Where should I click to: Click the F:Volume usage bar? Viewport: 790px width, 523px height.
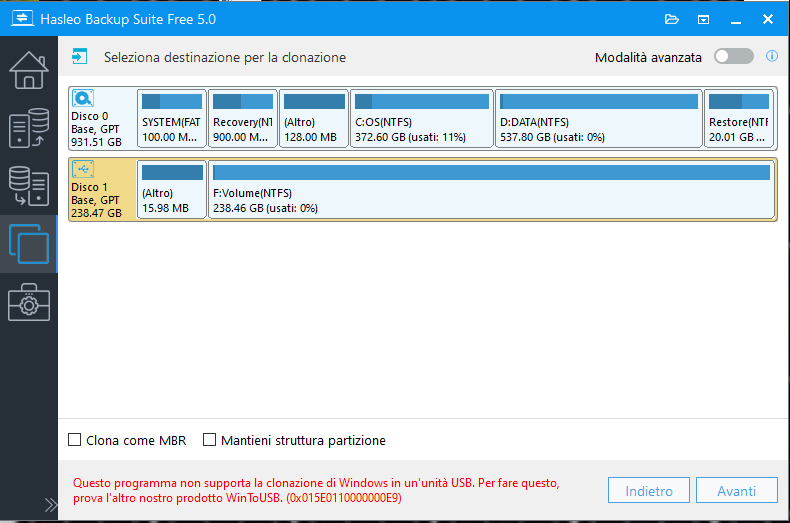pos(491,172)
